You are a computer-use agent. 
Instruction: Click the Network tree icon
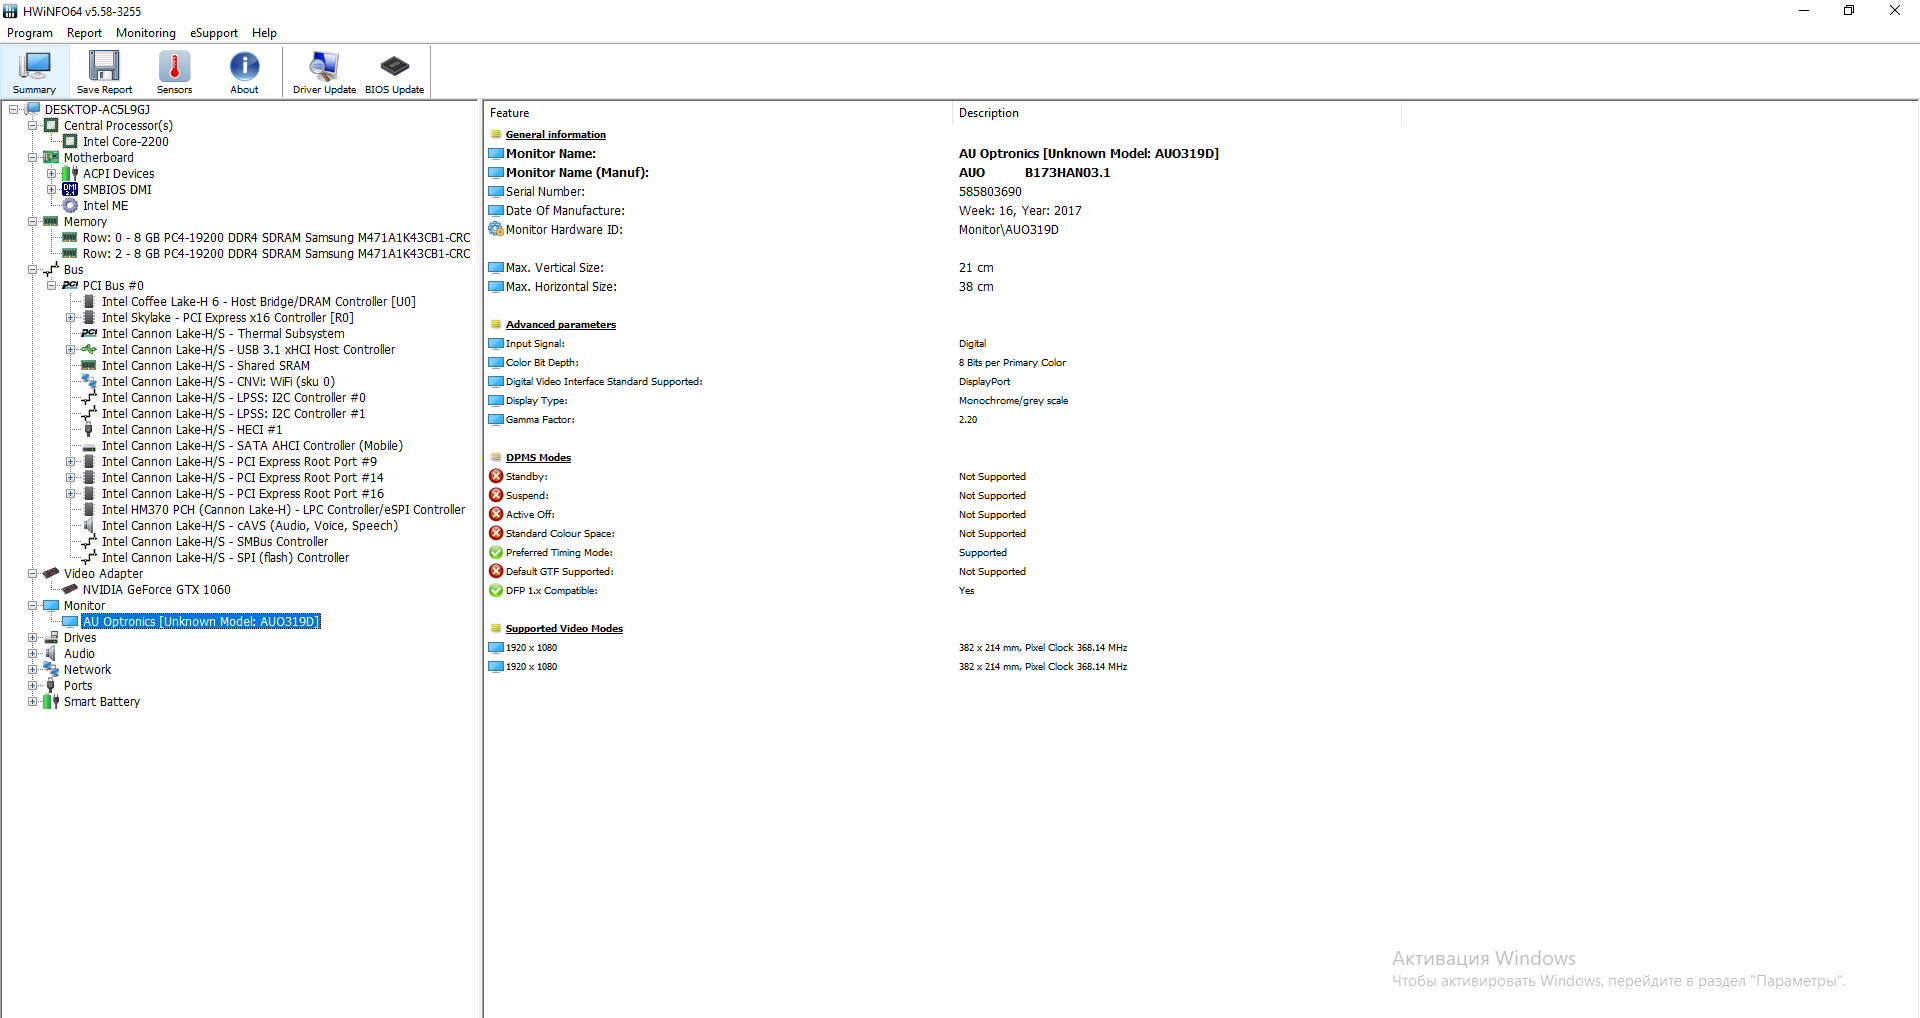pyautogui.click(x=51, y=670)
